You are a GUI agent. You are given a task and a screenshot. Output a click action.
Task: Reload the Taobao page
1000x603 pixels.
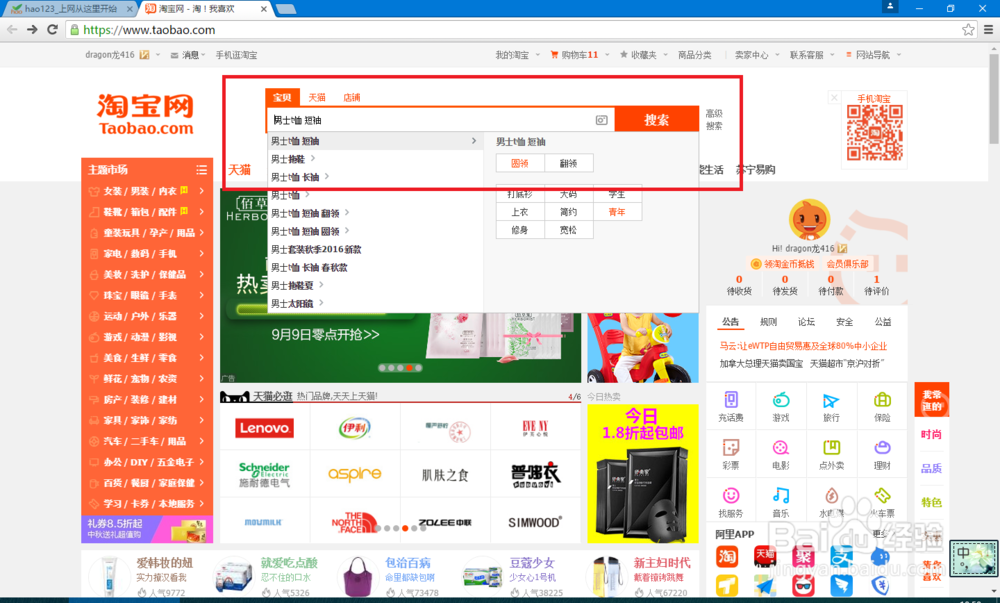click(x=53, y=29)
